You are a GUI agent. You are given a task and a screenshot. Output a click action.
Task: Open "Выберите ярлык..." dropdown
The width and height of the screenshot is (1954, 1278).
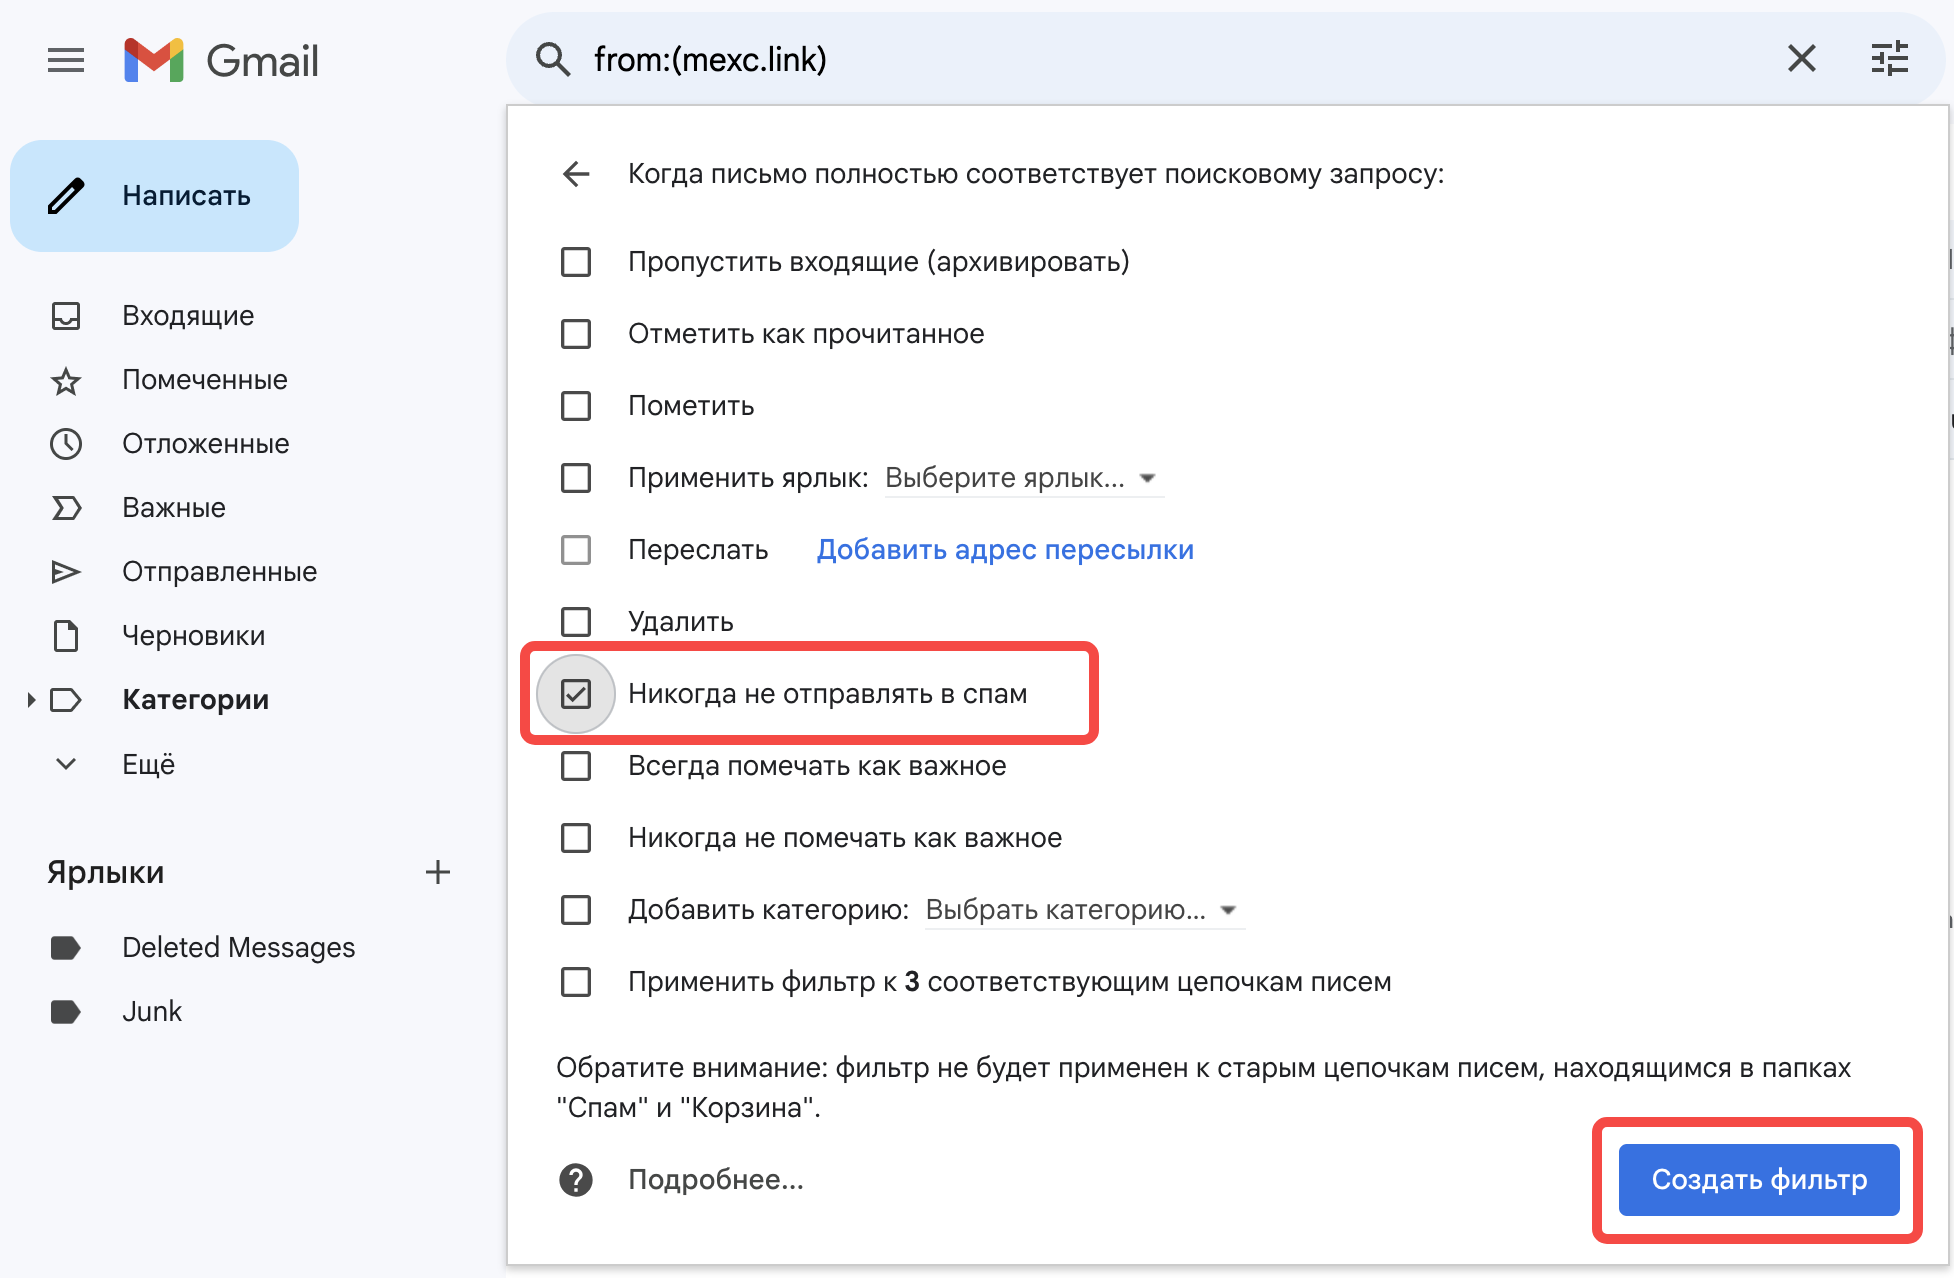(x=1020, y=478)
